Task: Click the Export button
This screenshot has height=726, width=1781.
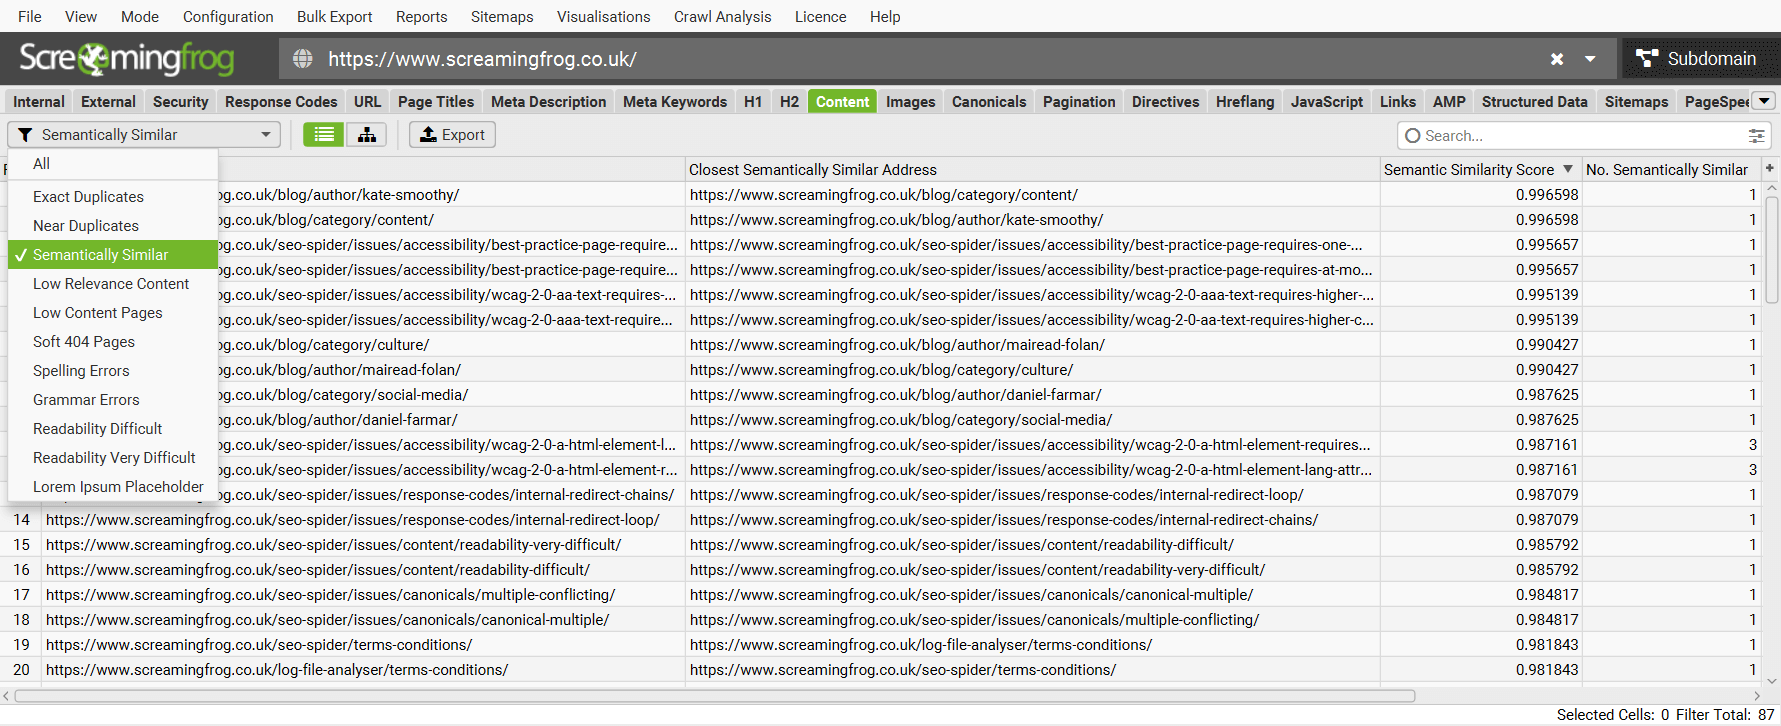Action: coord(452,135)
